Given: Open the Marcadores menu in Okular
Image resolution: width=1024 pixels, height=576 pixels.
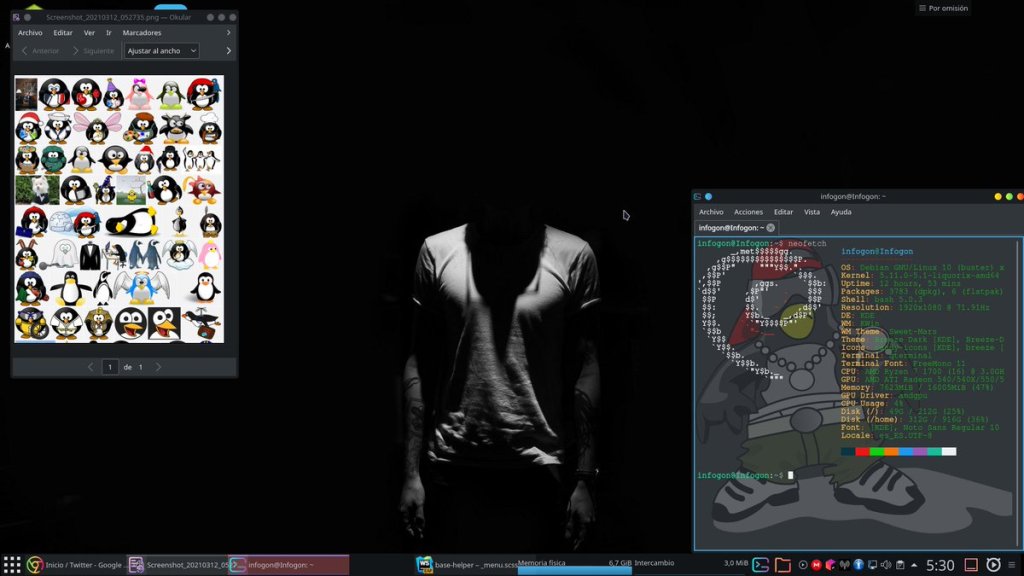Looking at the screenshot, I should pos(141,33).
